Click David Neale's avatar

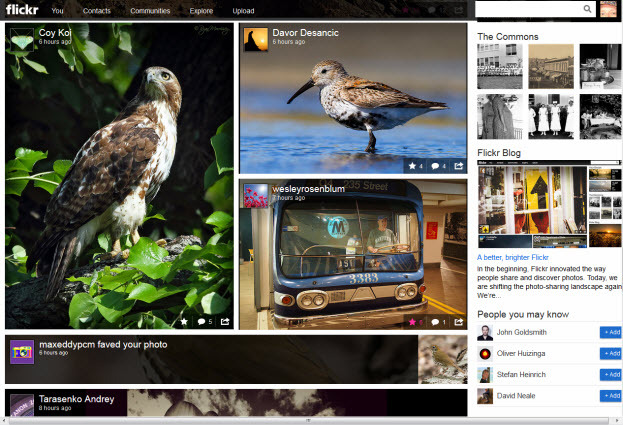pos(485,396)
